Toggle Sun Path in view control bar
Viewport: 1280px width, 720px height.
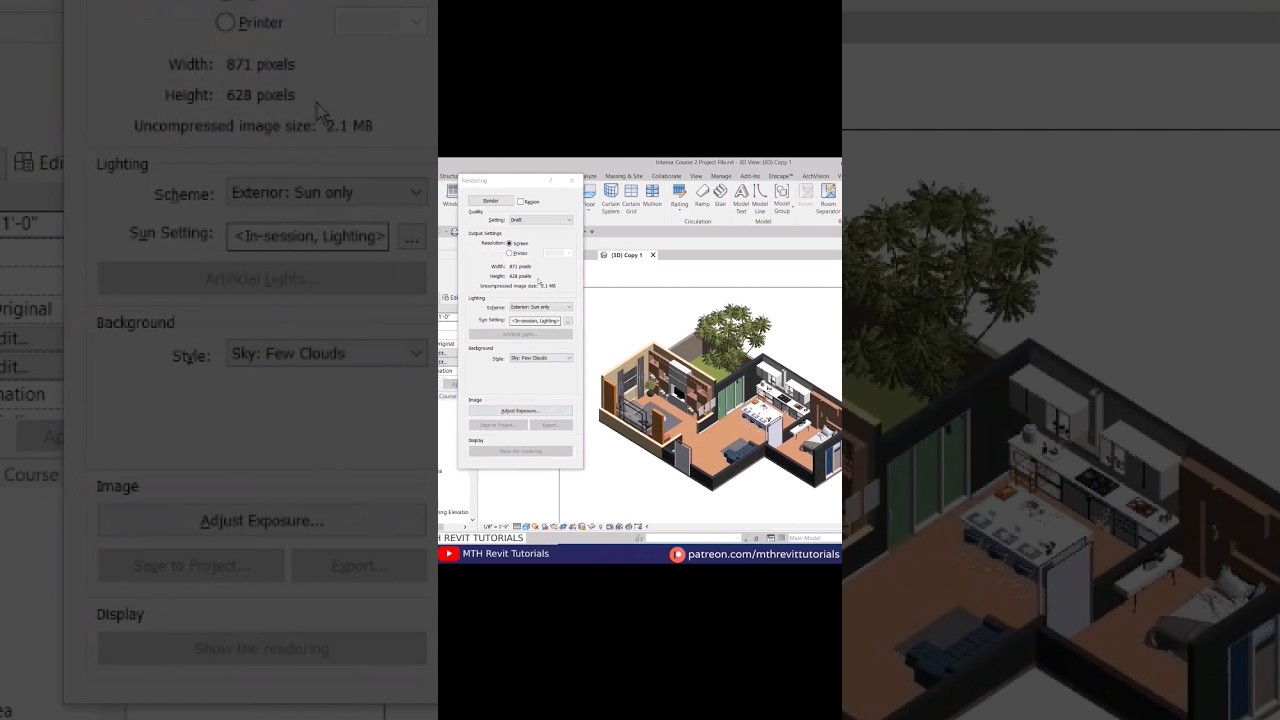pyautogui.click(x=535, y=527)
